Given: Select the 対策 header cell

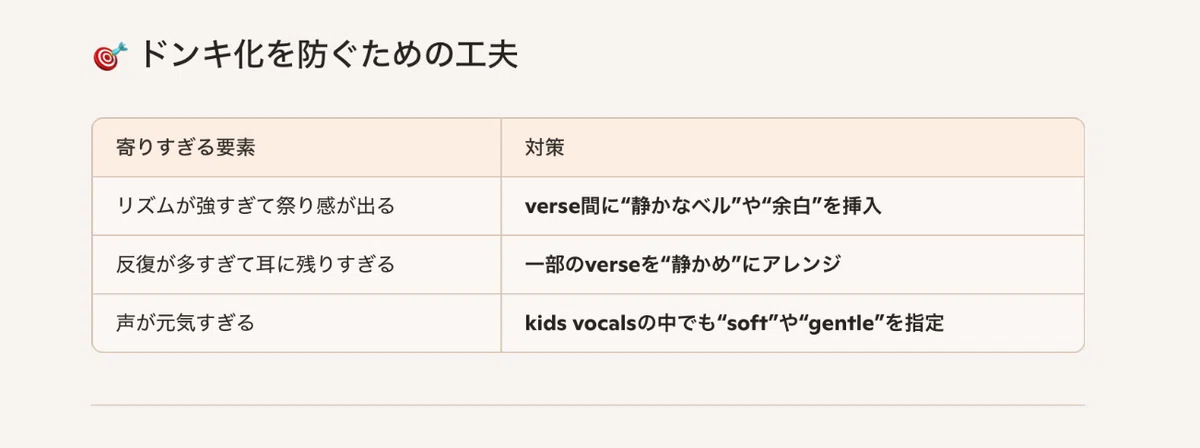Looking at the screenshot, I should click(x=792, y=147).
